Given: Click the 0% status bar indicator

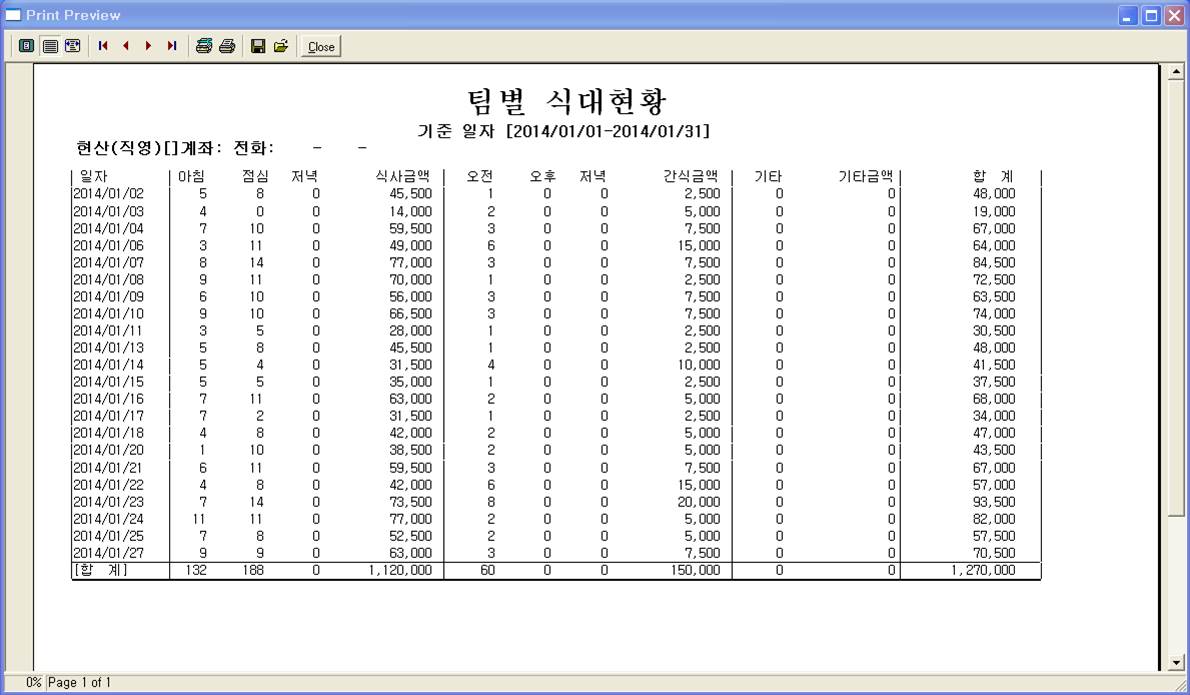Looking at the screenshot, I should [x=33, y=682].
